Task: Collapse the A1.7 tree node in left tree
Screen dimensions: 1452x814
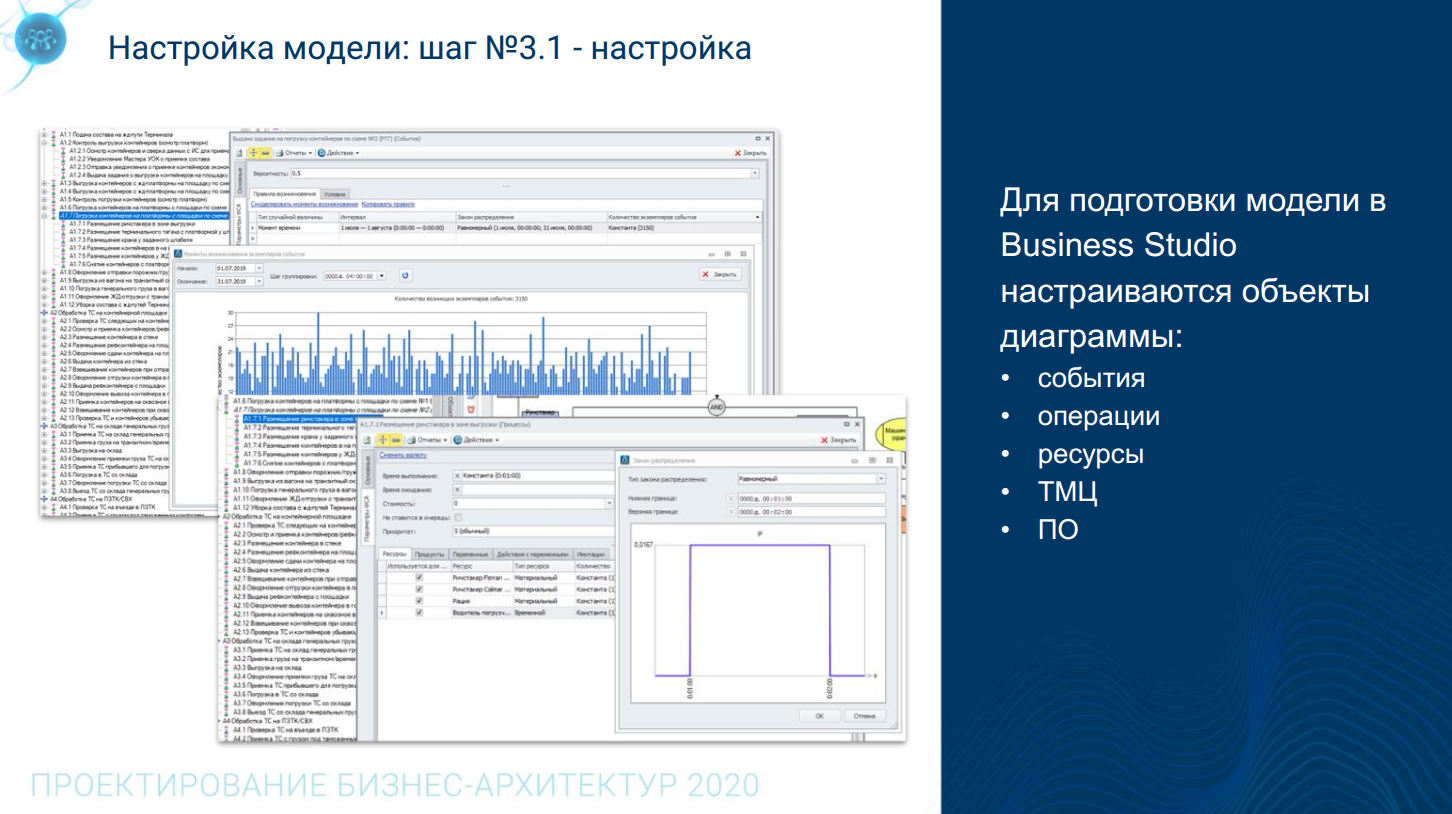Action: [44, 215]
